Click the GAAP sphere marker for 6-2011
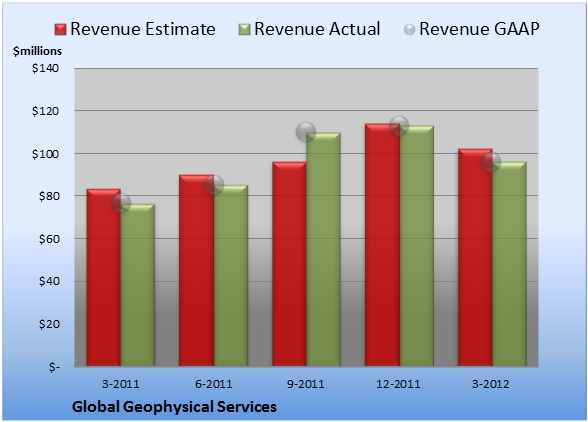This screenshot has width=588, height=422. click(x=214, y=185)
